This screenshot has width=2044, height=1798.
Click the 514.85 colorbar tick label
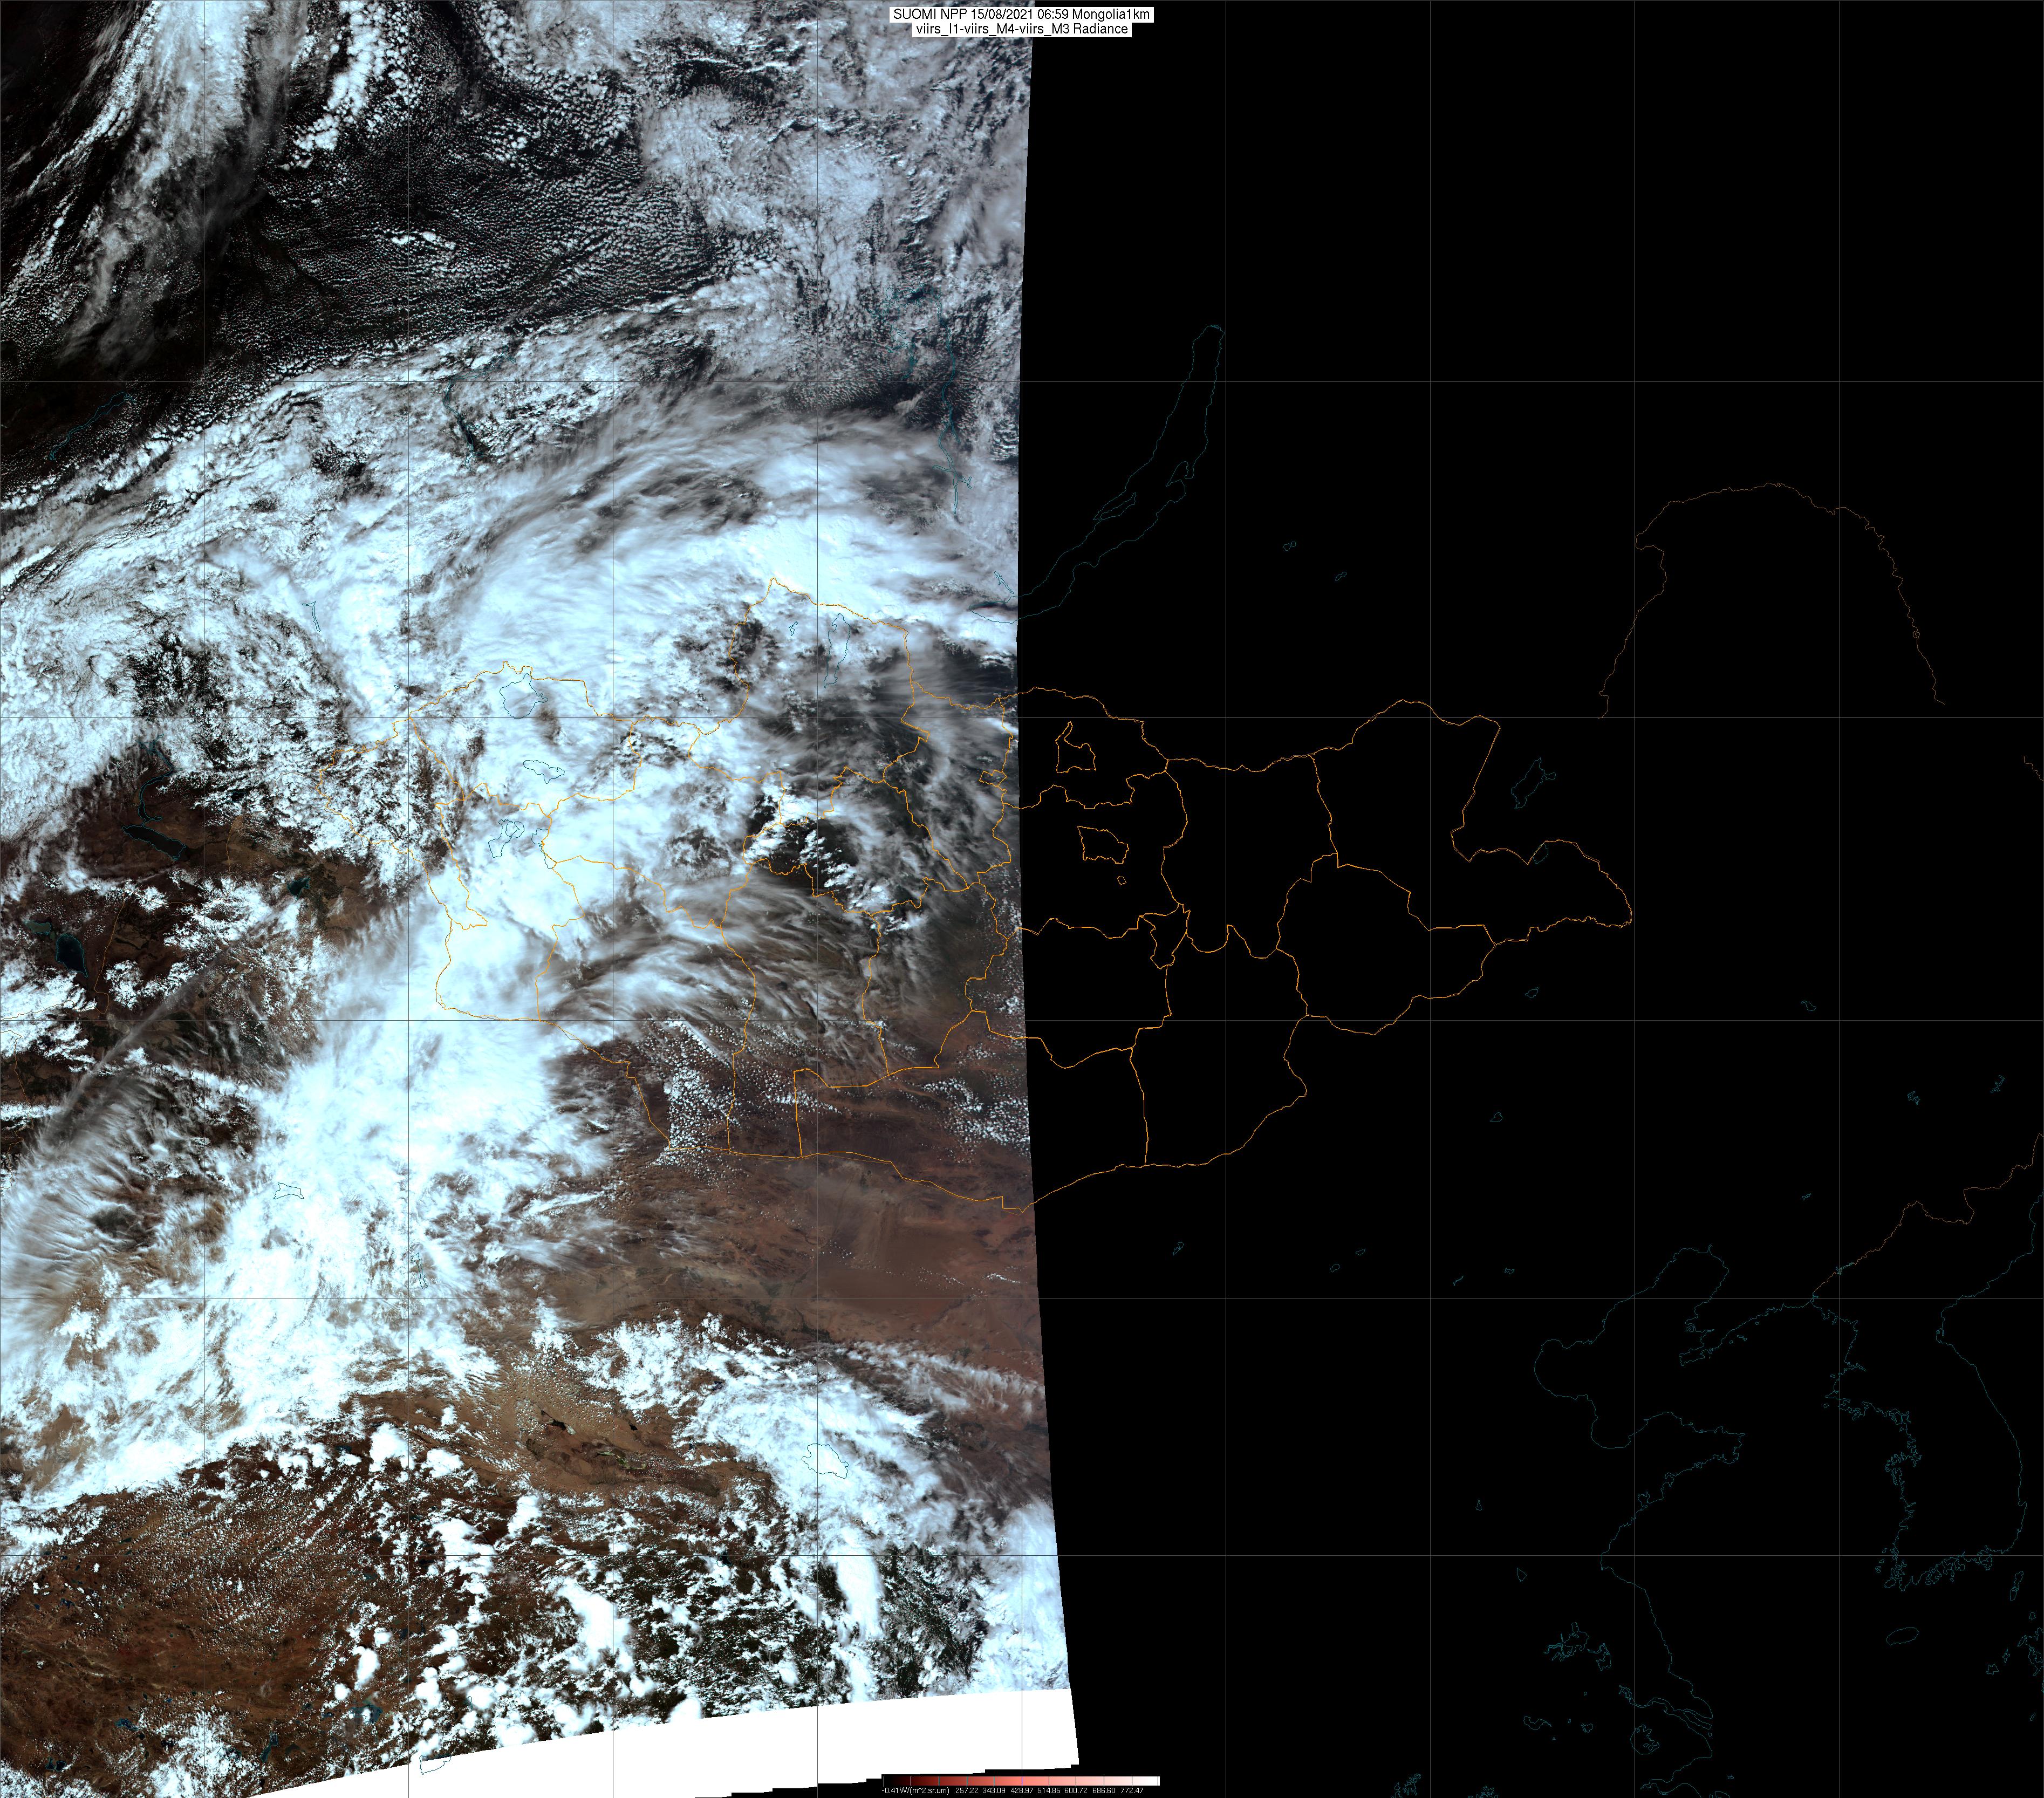(x=1049, y=1790)
